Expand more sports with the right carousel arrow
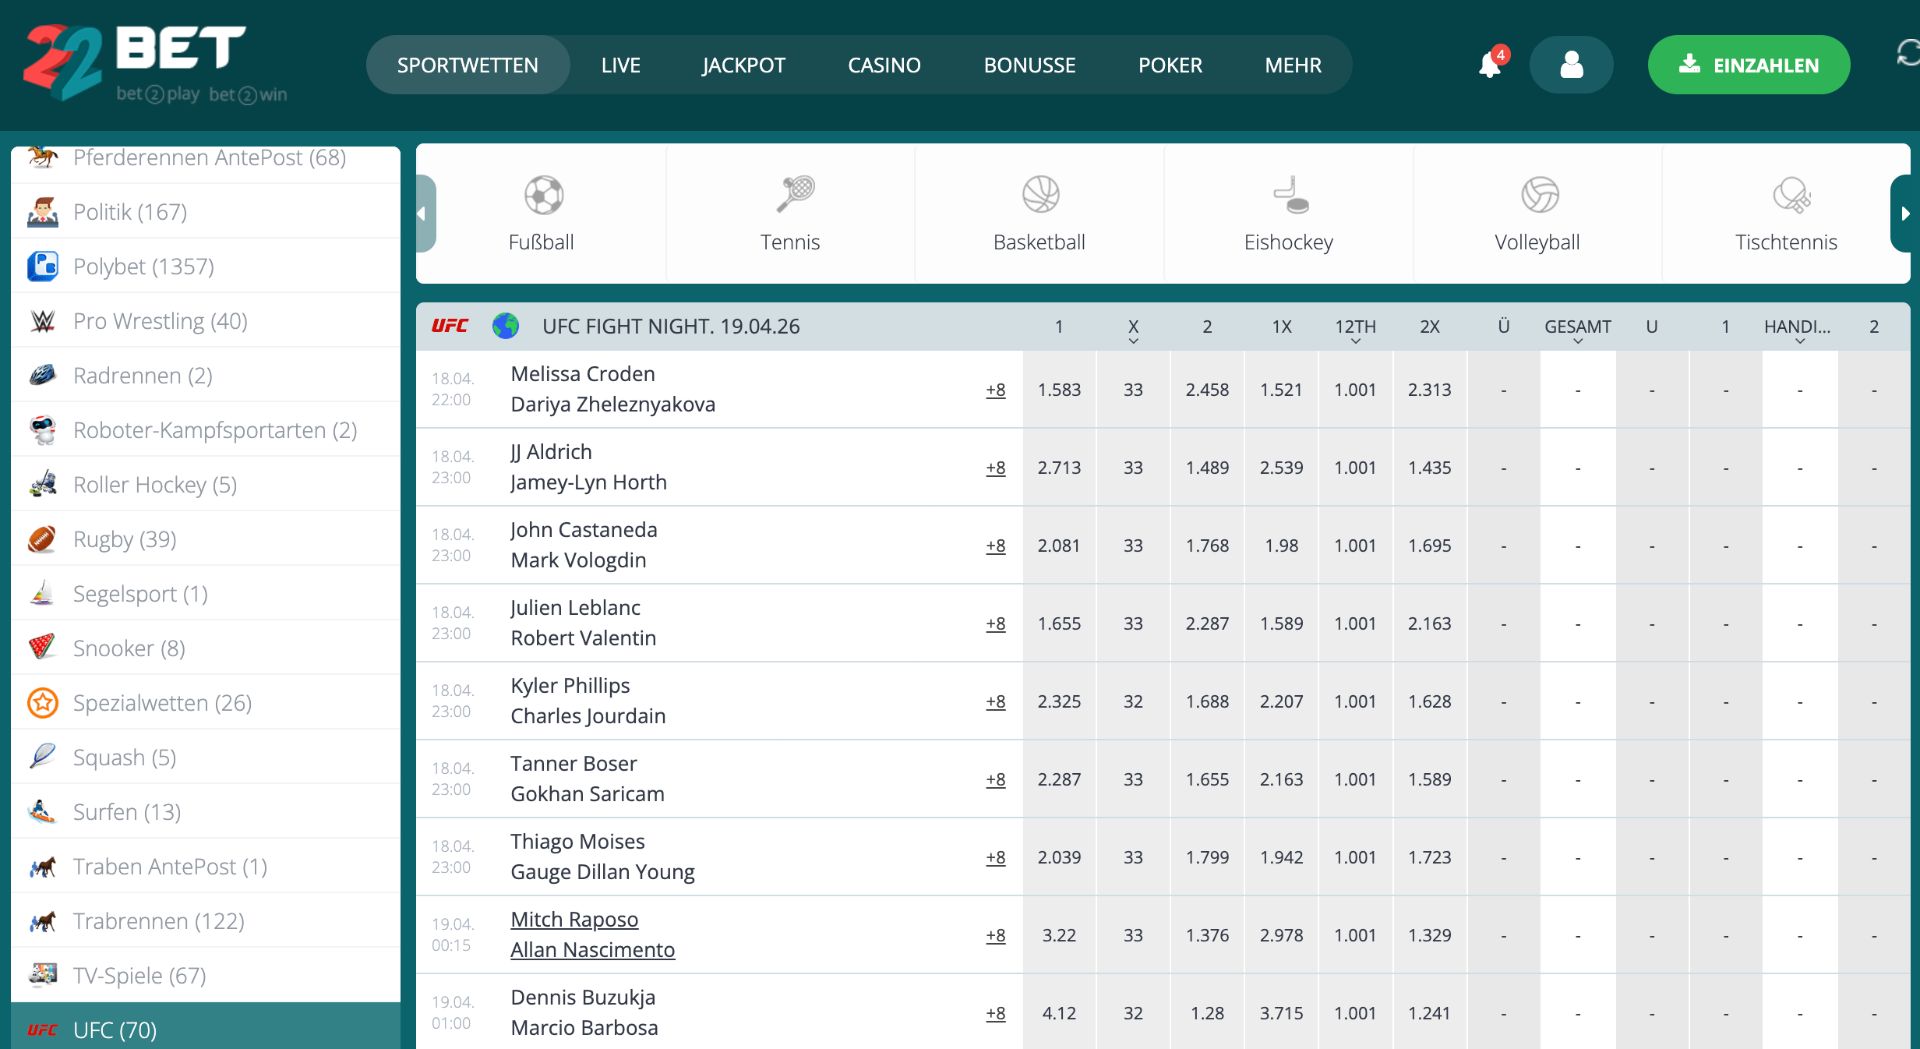This screenshot has height=1049, width=1920. tap(1906, 213)
